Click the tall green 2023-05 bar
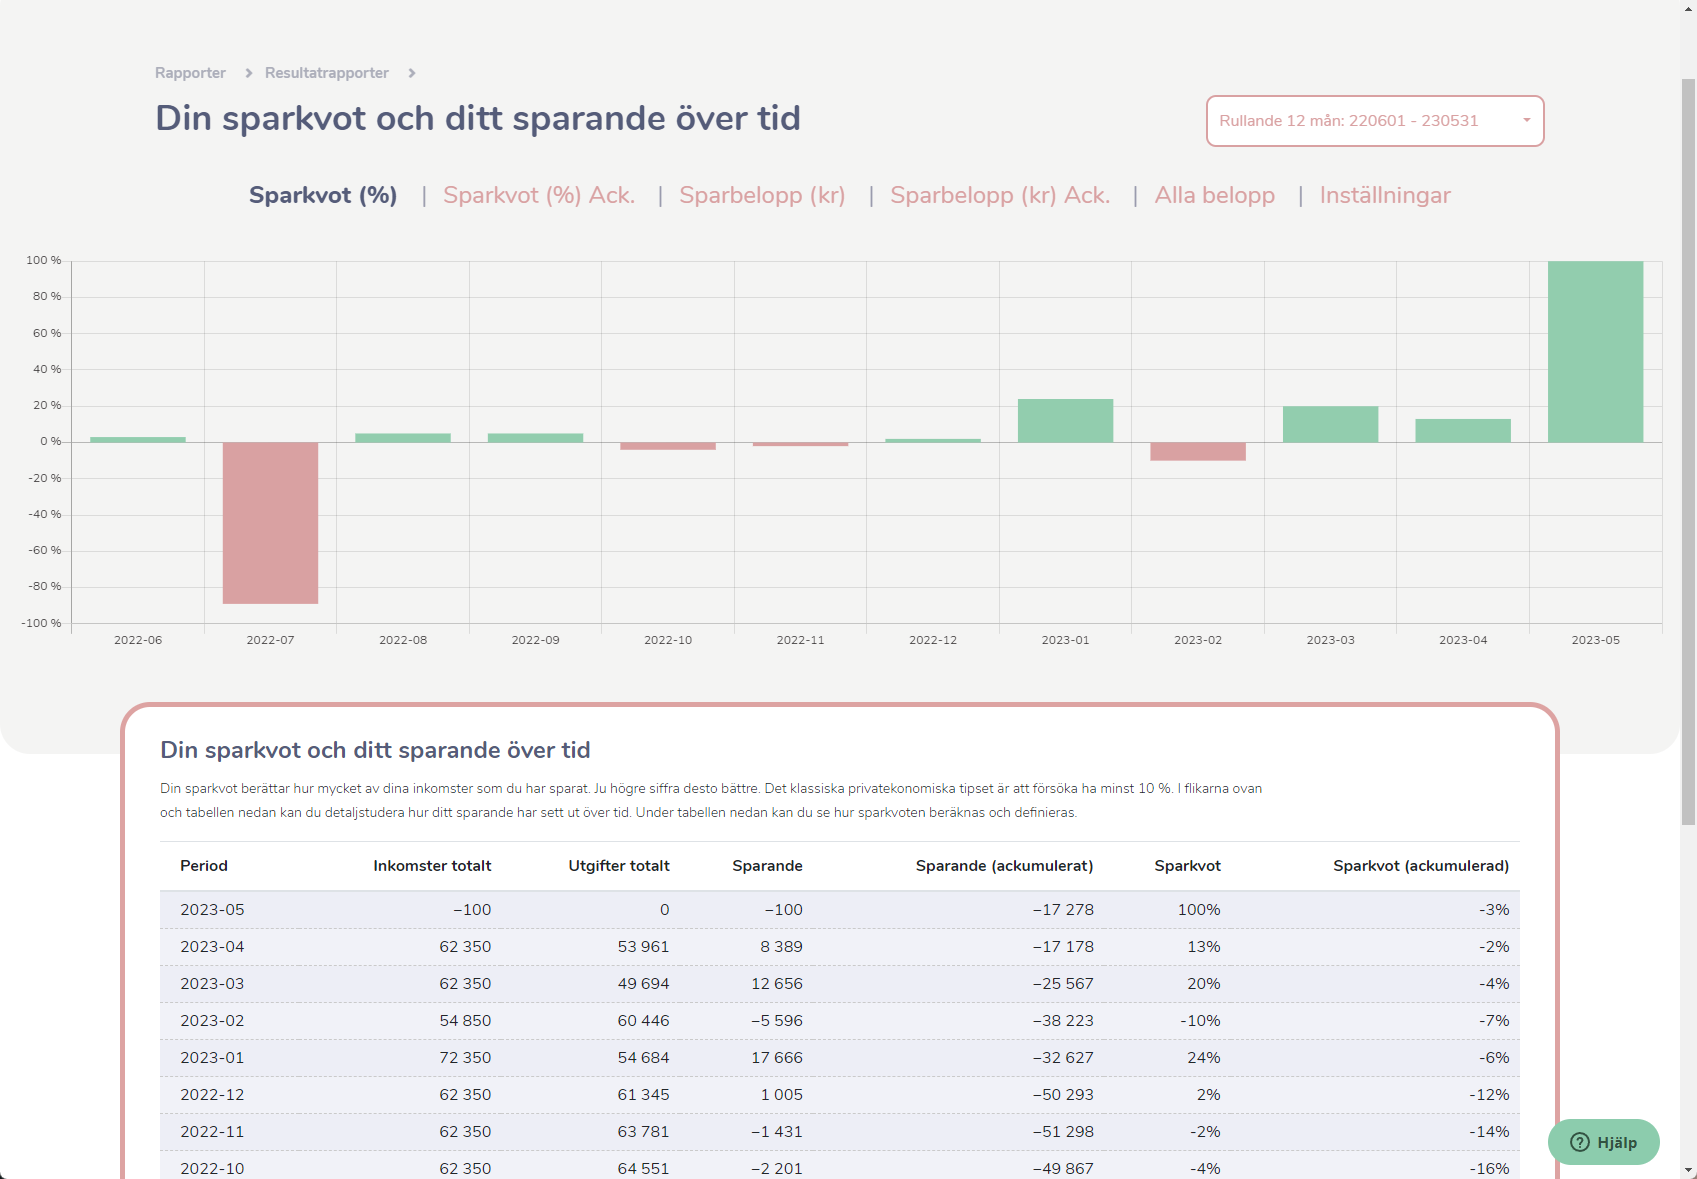 (x=1595, y=352)
